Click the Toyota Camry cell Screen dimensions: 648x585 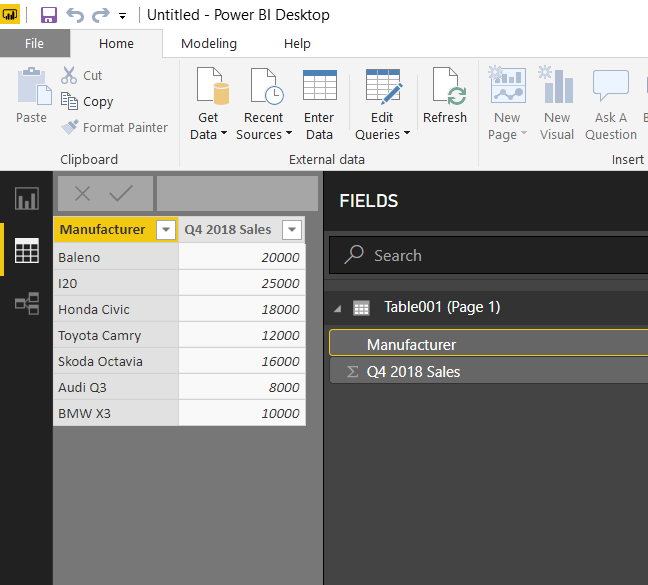click(x=116, y=335)
